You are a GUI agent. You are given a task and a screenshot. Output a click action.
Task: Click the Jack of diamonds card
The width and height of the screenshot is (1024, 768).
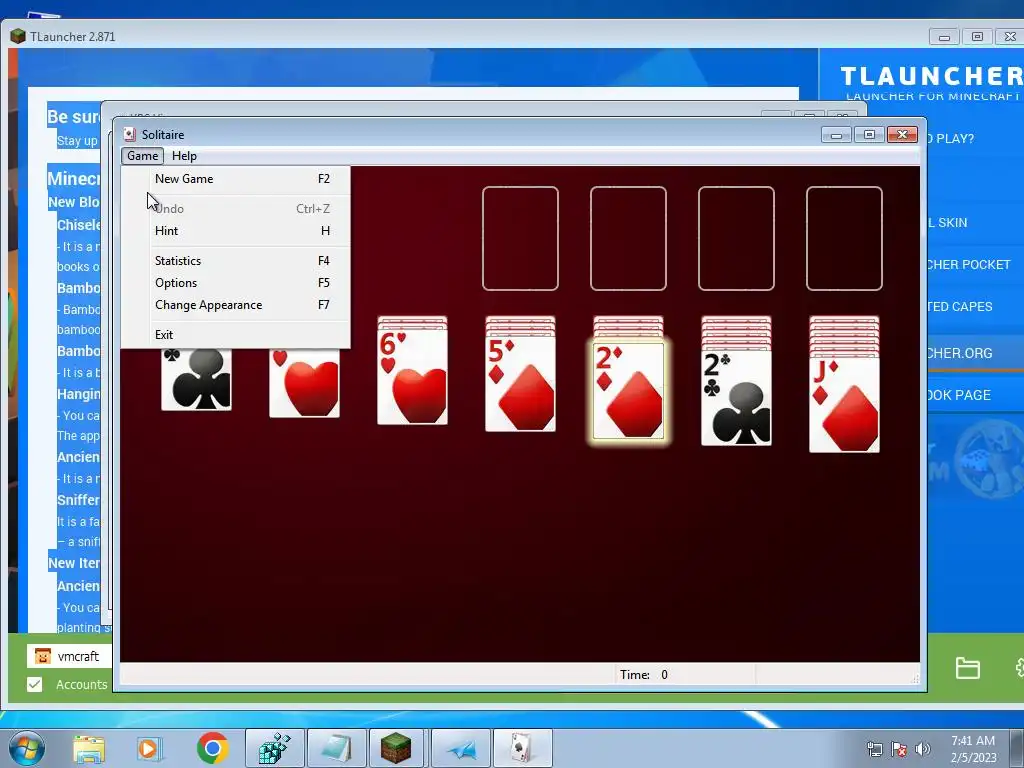click(844, 404)
